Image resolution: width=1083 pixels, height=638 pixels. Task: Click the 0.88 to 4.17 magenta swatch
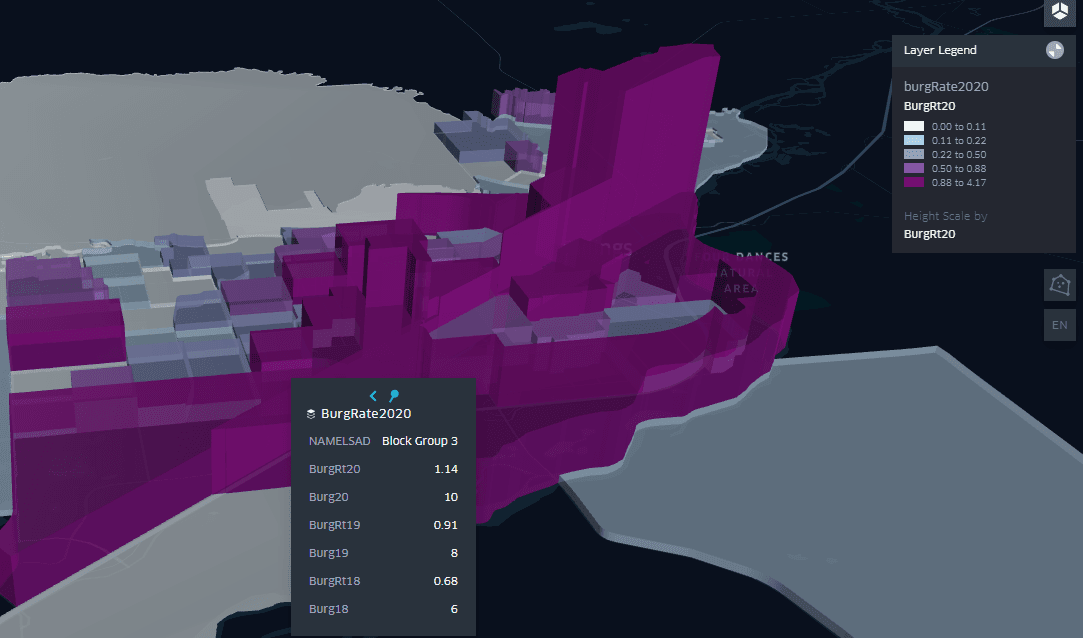[914, 183]
